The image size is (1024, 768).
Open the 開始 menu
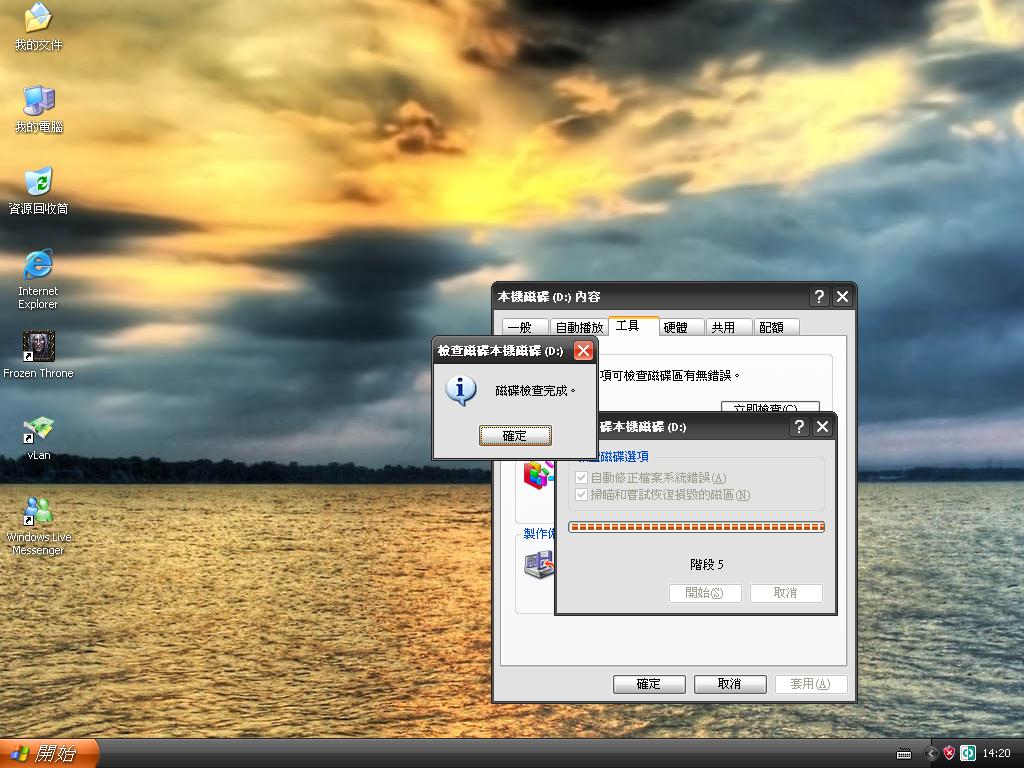pyautogui.click(x=40, y=753)
